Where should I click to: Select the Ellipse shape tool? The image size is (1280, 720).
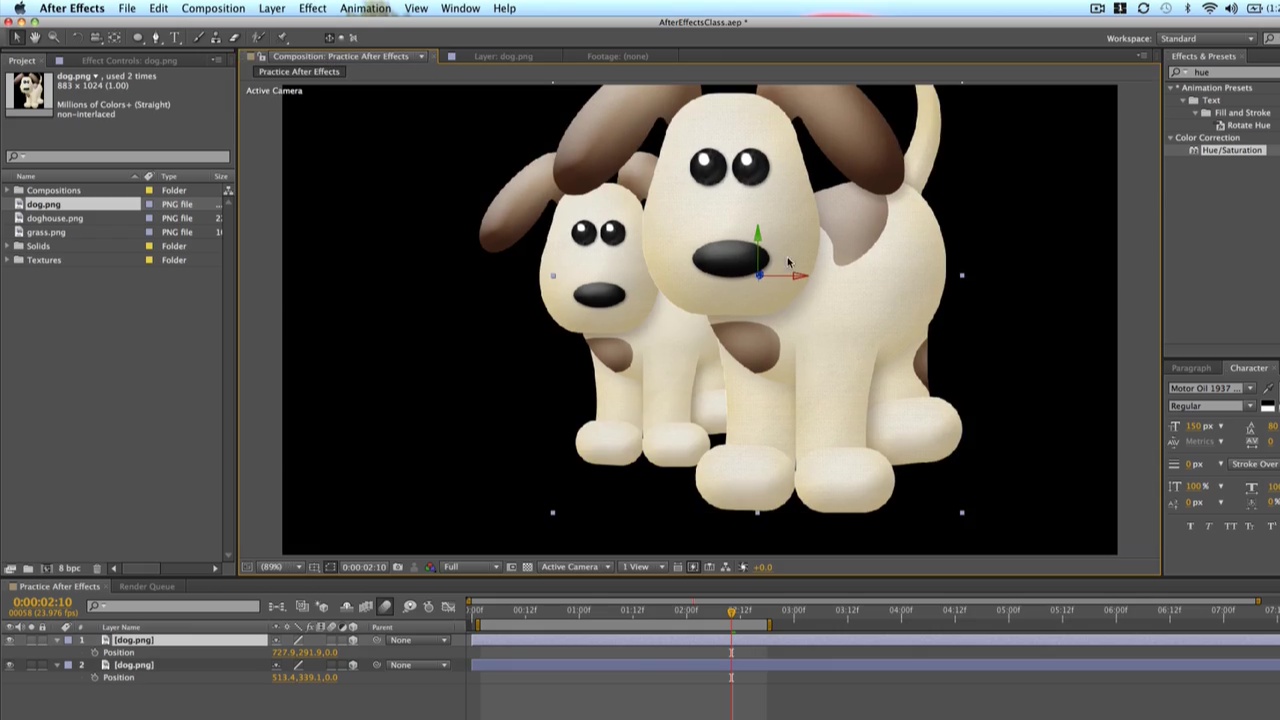point(138,38)
